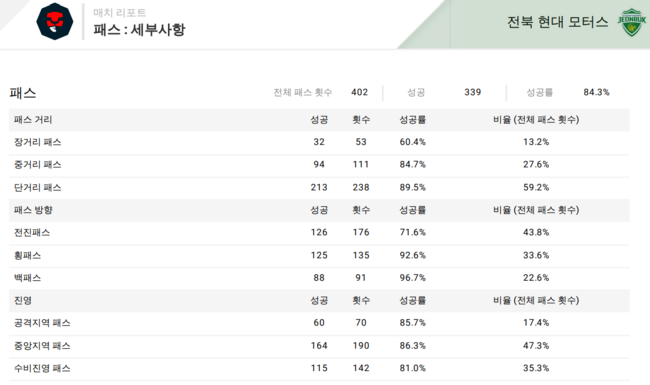Click the 중거리 패스 row label
This screenshot has height=385, width=650.
click(x=38, y=165)
